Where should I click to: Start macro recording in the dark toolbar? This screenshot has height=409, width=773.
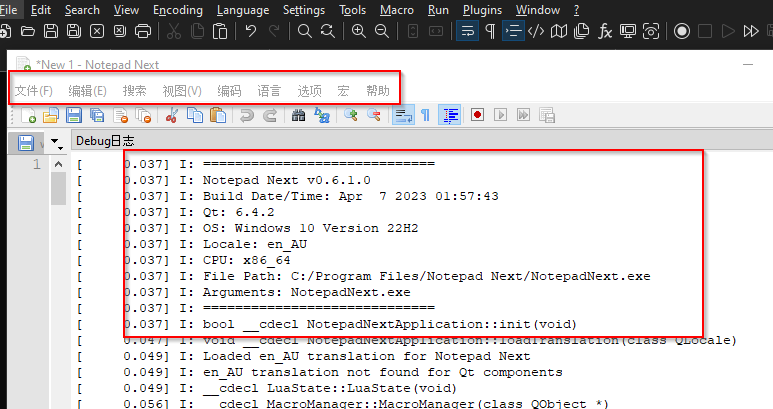682,32
